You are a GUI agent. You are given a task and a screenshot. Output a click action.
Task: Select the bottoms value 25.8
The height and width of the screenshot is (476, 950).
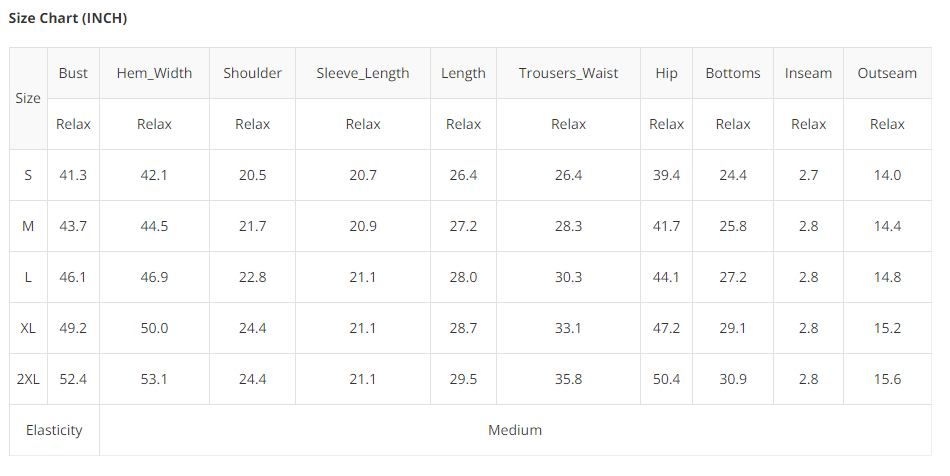(733, 226)
